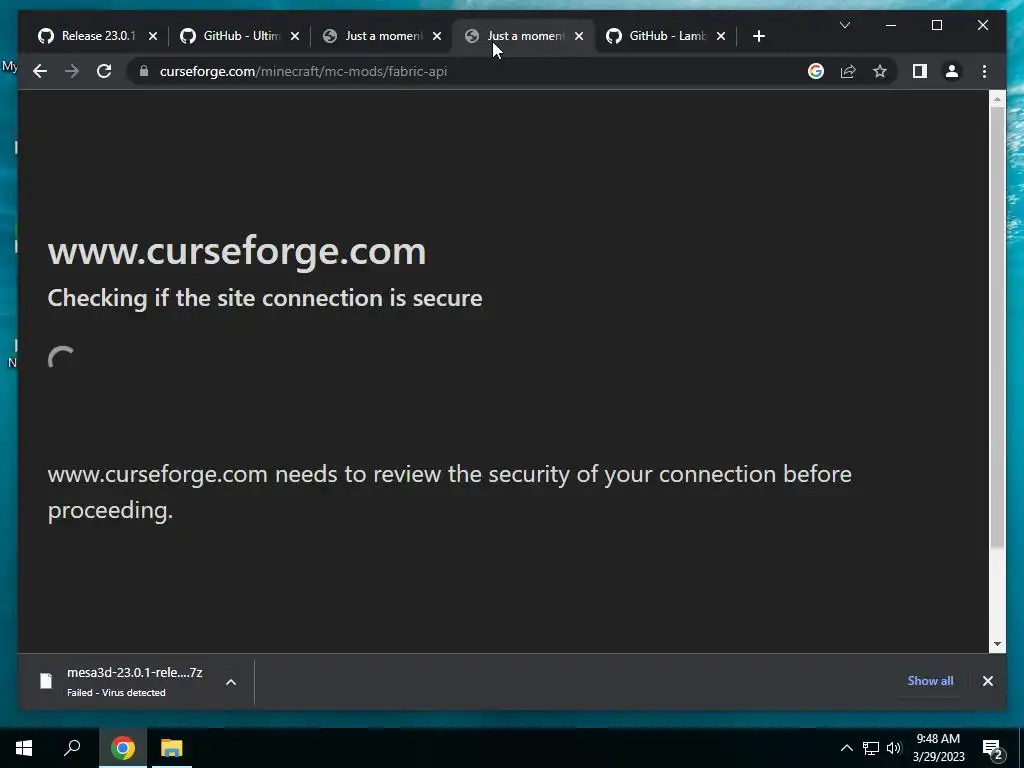1024x768 pixels.
Task: View site information via the lock icon
Action: [144, 71]
